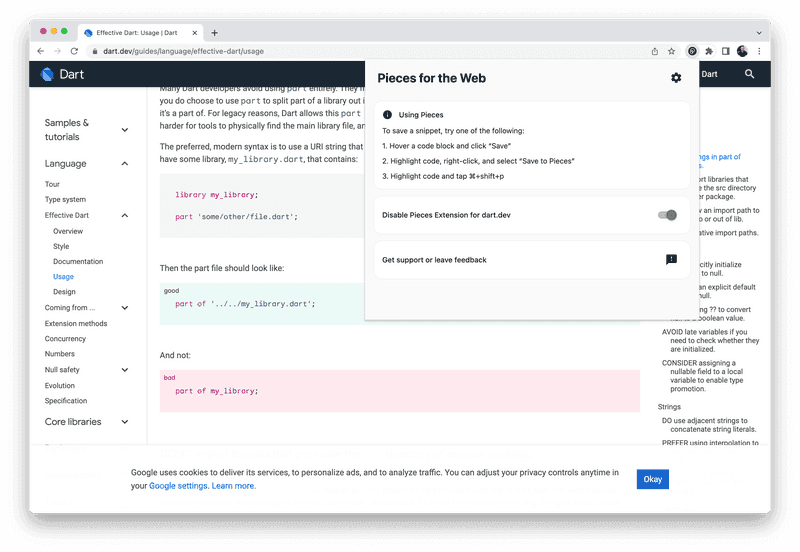Screen dimensions: 800x552
Task: Jump to Strings in the table of contents
Action: coord(669,407)
